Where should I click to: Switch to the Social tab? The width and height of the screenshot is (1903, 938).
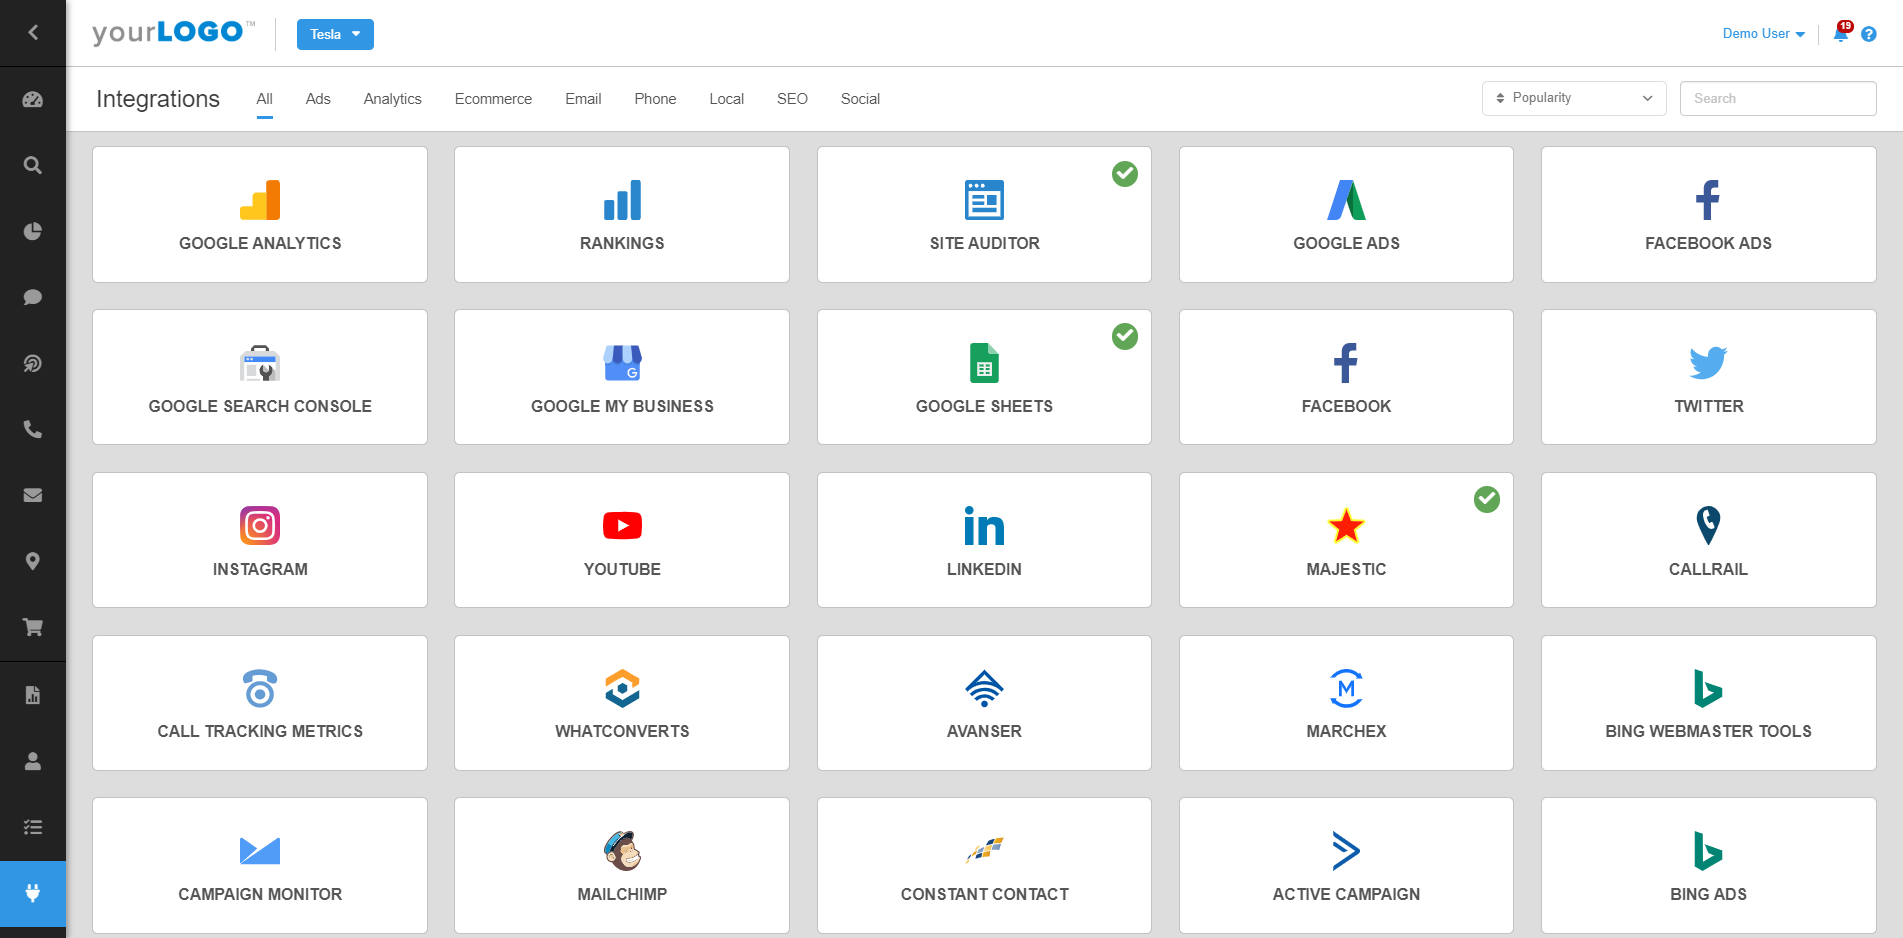[860, 99]
